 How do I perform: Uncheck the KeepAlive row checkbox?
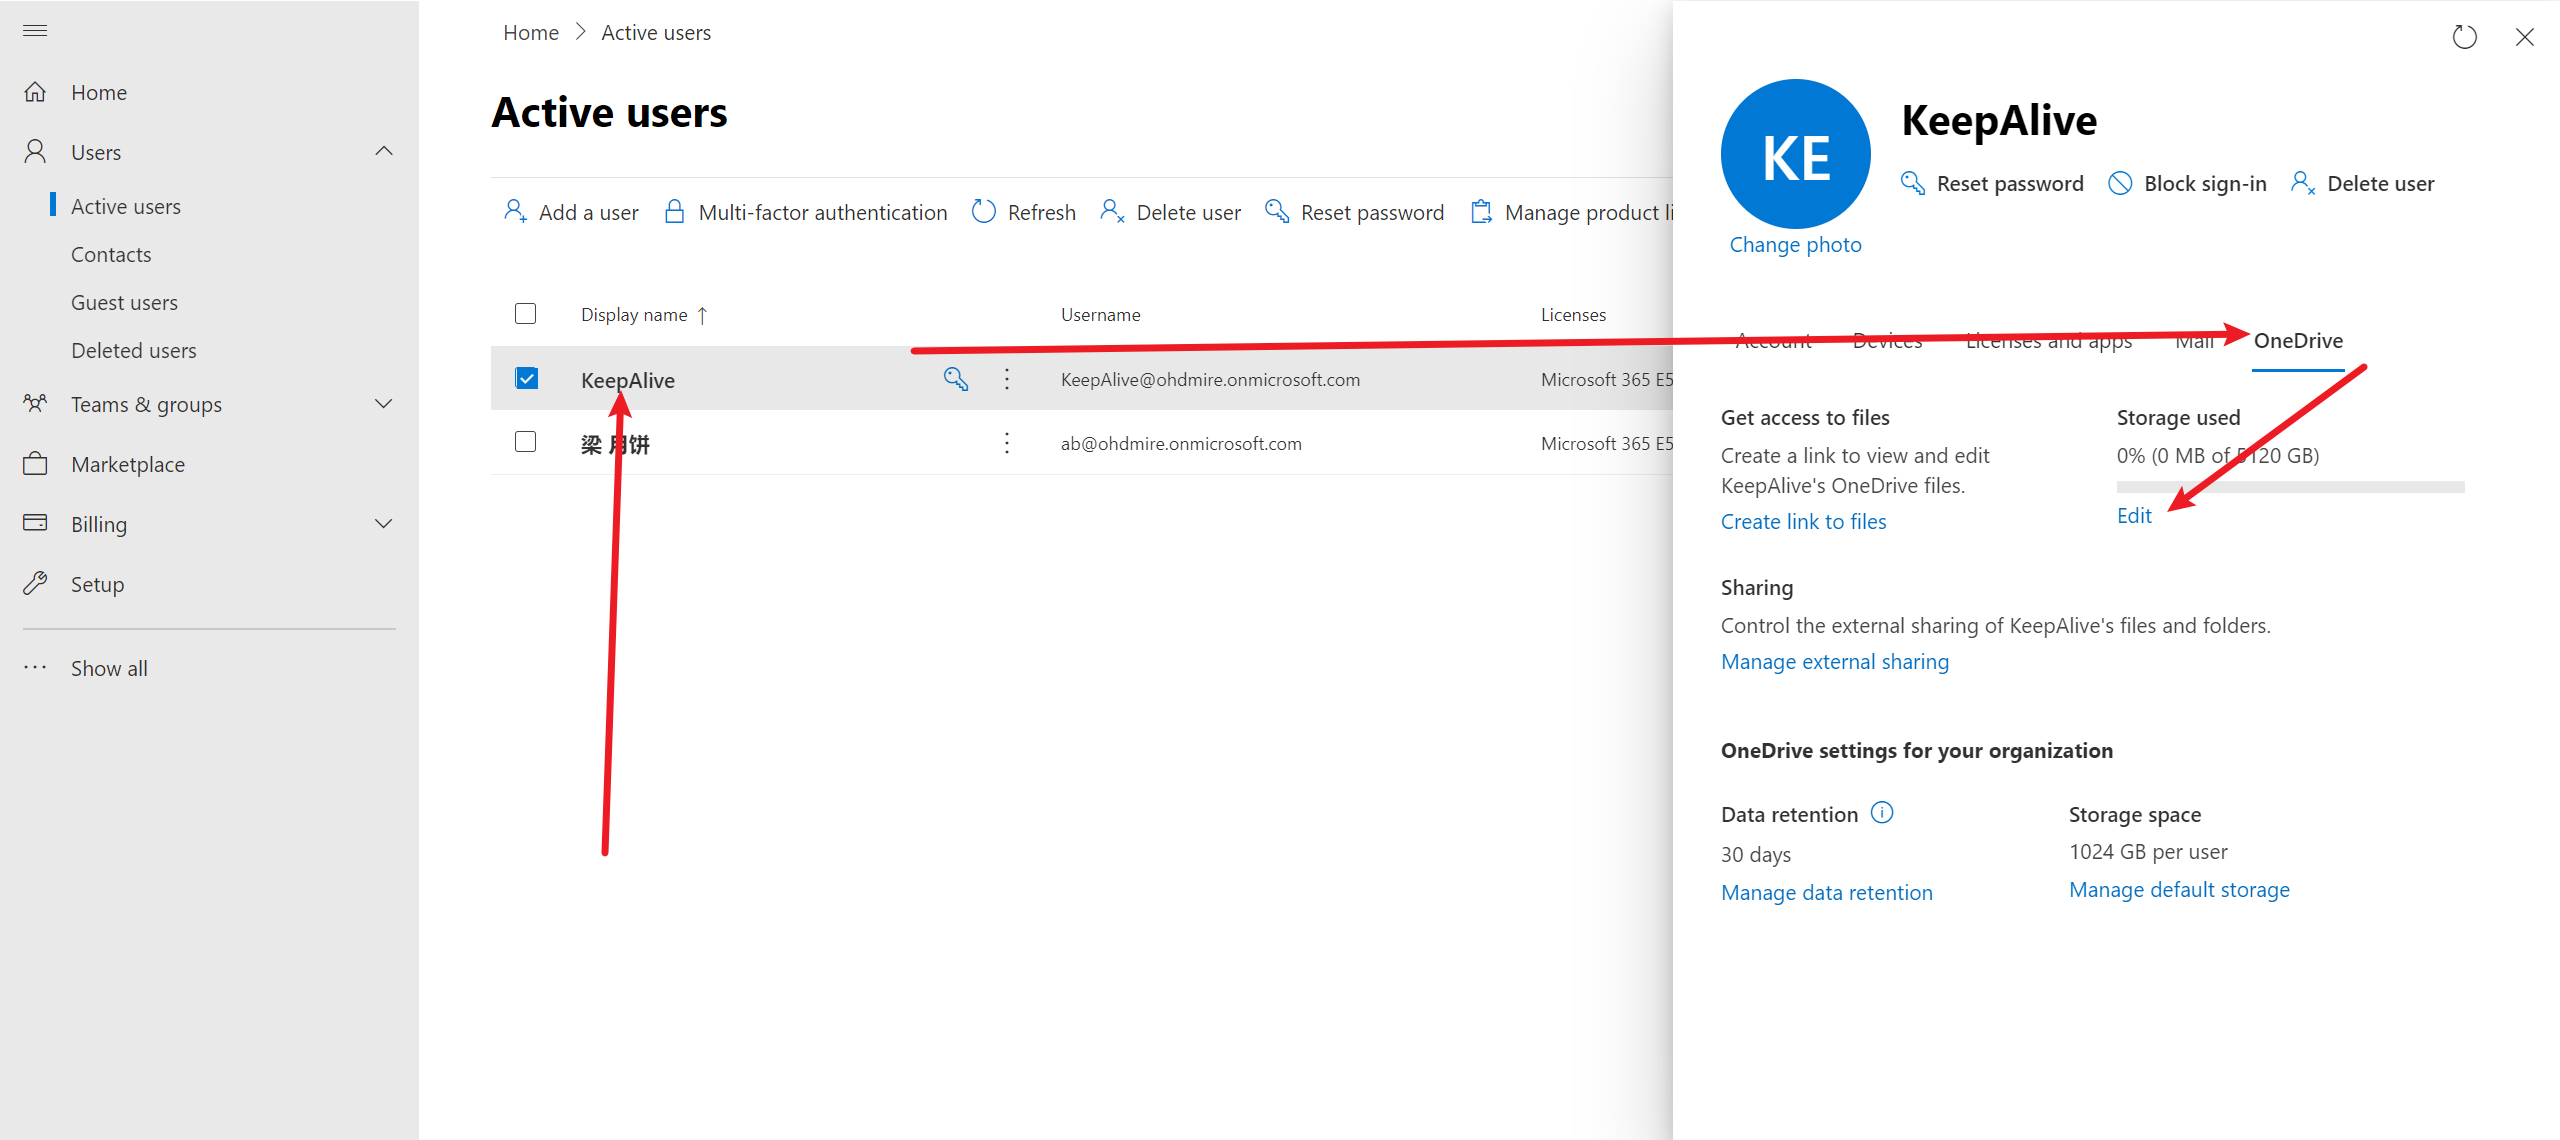(526, 378)
